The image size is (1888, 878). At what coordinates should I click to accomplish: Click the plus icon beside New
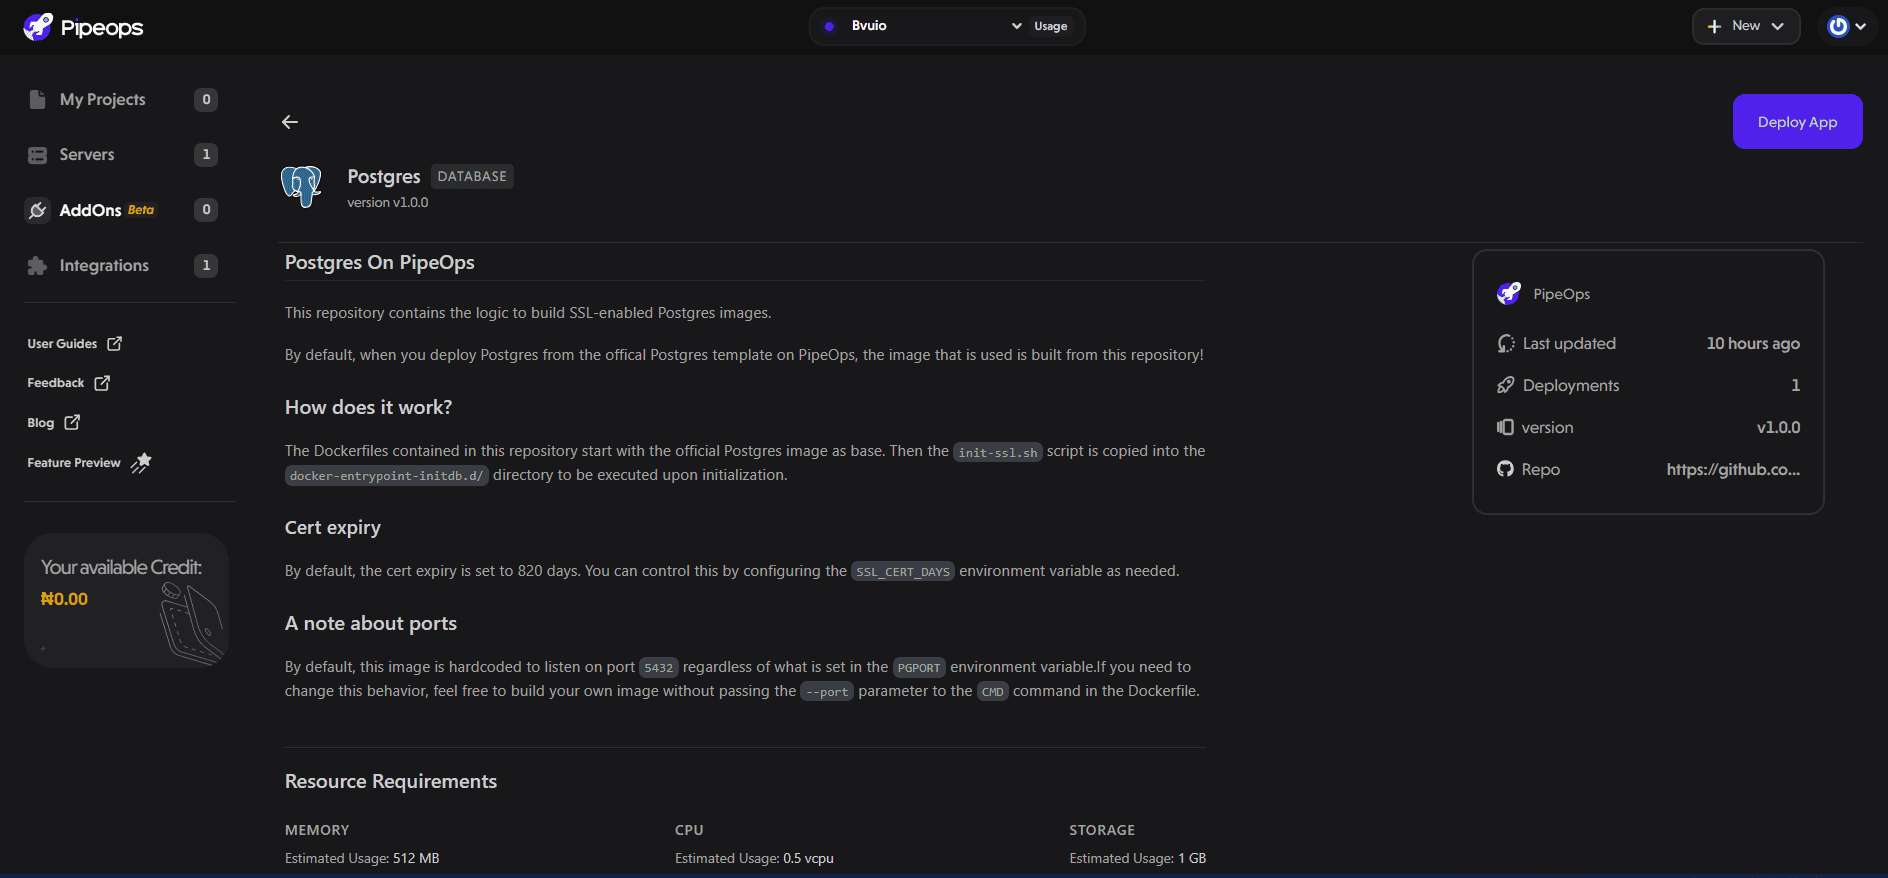1714,26
